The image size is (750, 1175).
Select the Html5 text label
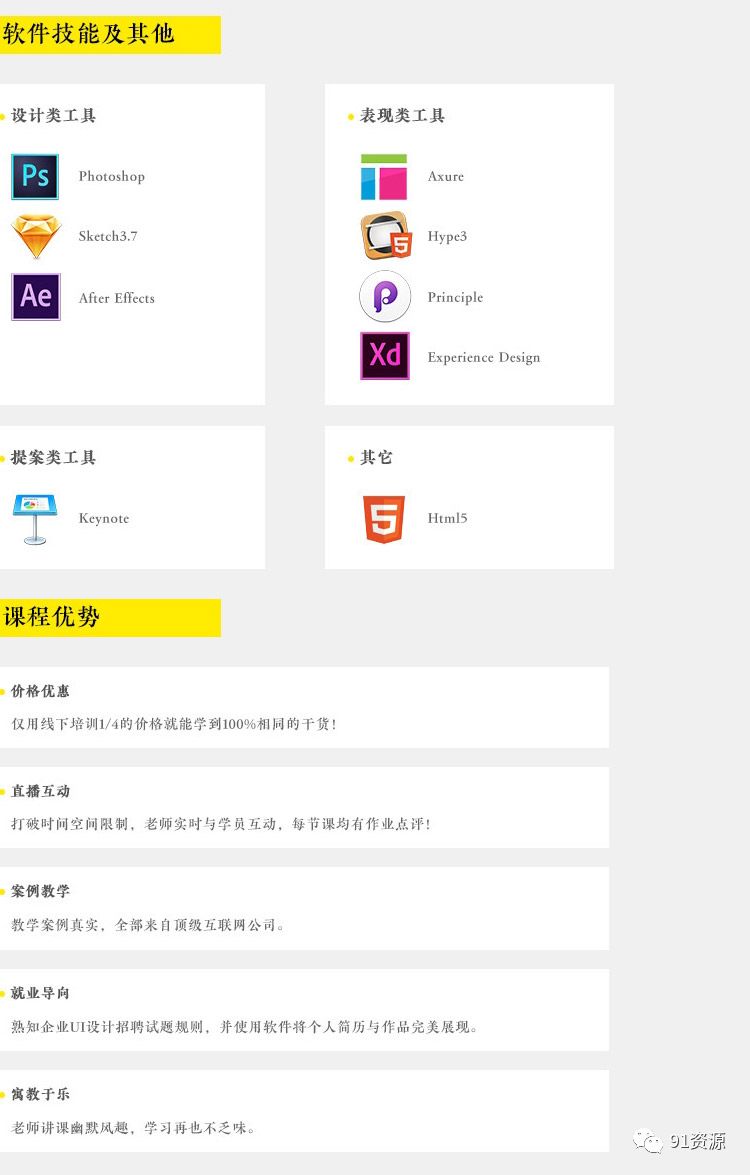pos(447,518)
